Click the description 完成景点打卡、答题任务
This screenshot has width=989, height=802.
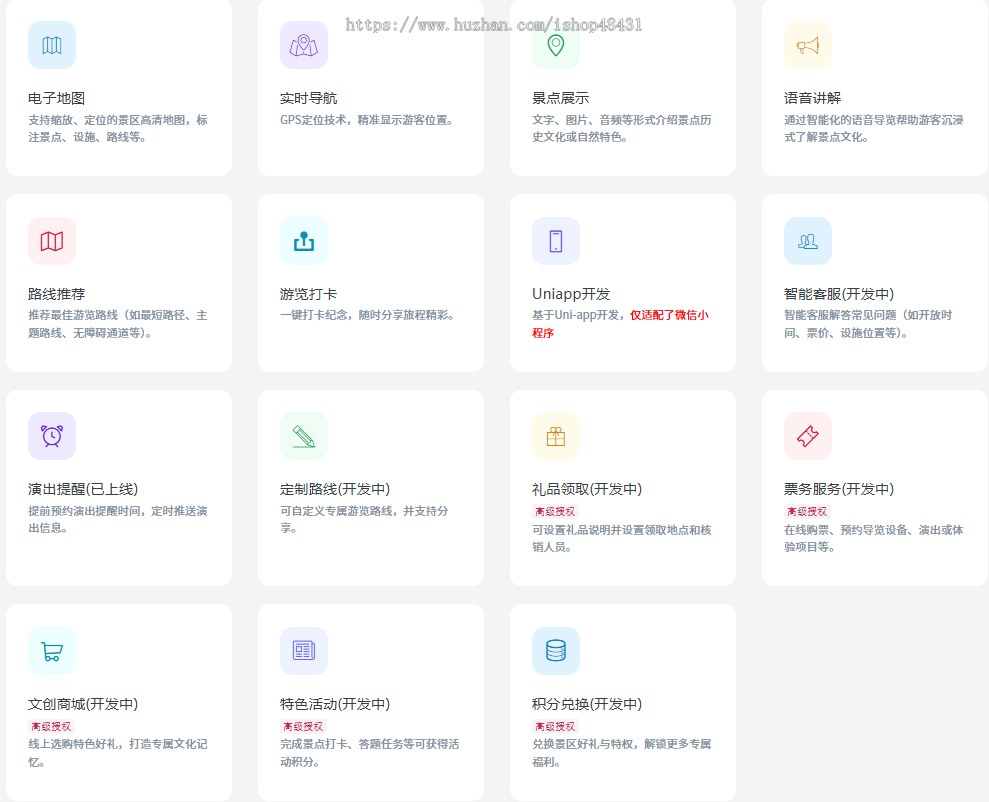click(x=370, y=753)
